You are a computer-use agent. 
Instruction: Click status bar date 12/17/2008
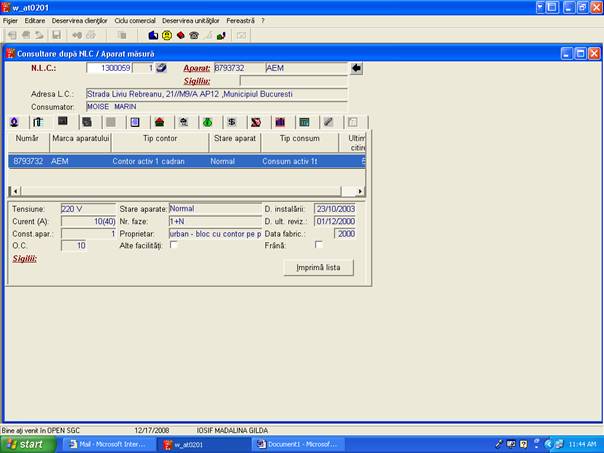(152, 430)
